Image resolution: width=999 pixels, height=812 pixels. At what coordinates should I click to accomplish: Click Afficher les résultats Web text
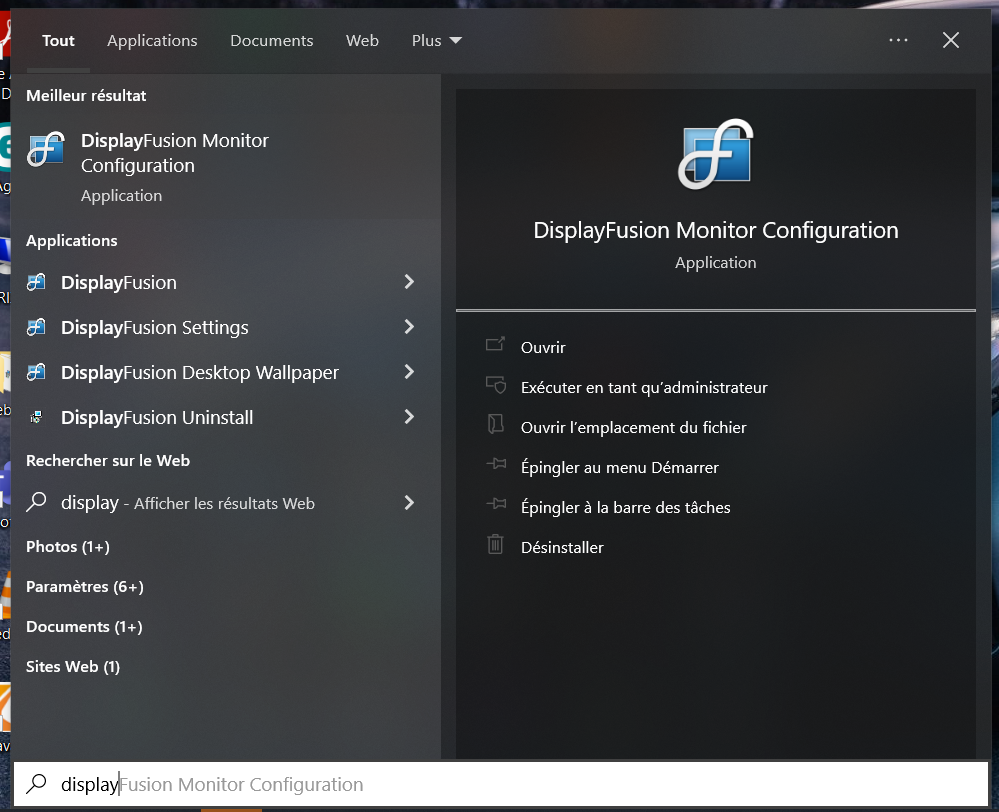pyautogui.click(x=224, y=504)
